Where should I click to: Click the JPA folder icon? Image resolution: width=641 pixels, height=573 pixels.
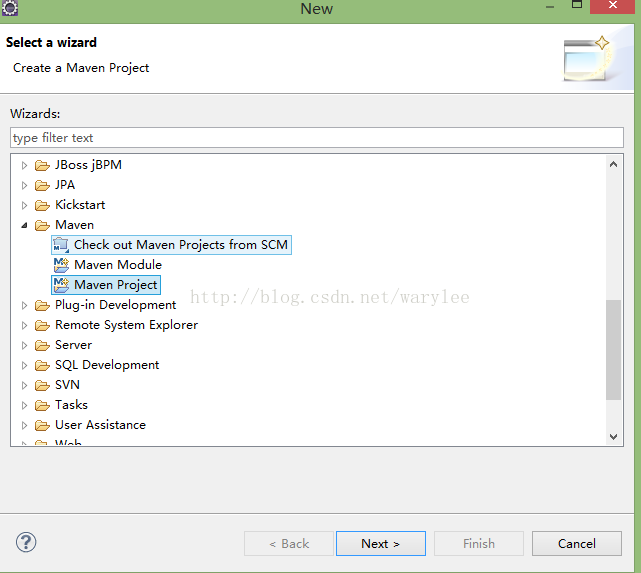tap(42, 185)
